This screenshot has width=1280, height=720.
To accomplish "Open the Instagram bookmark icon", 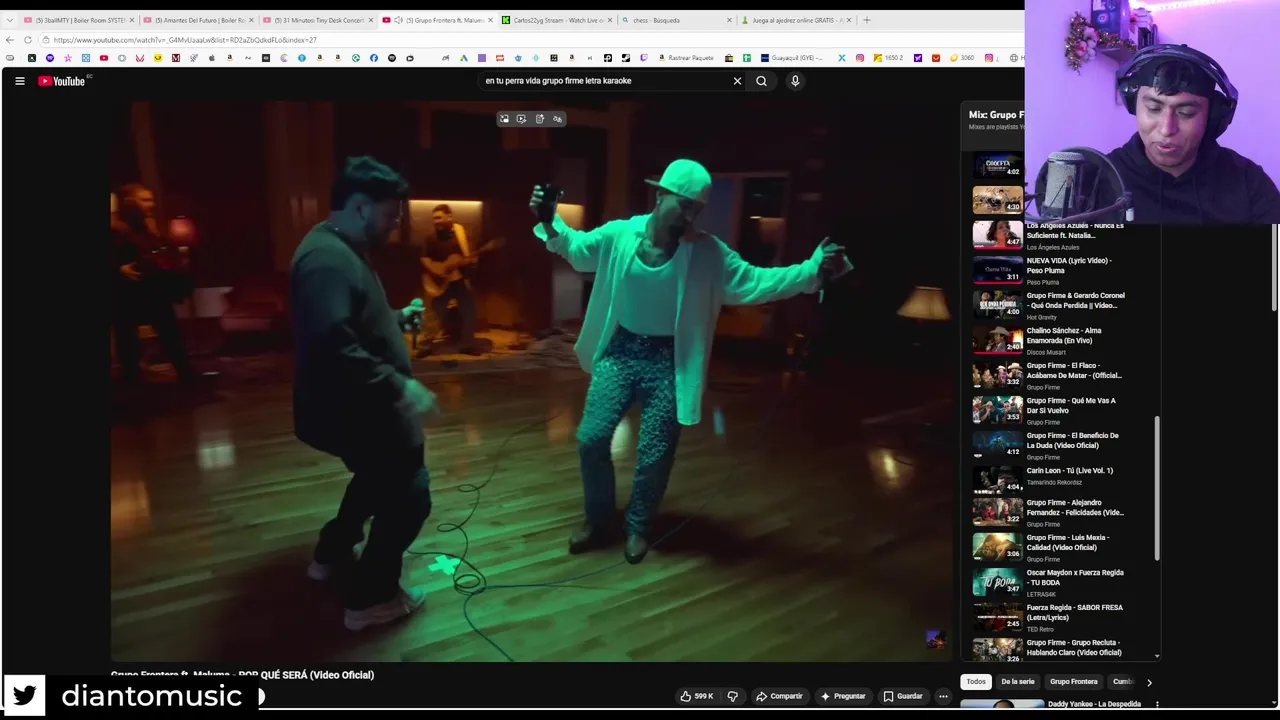I will pyautogui.click(x=859, y=58).
